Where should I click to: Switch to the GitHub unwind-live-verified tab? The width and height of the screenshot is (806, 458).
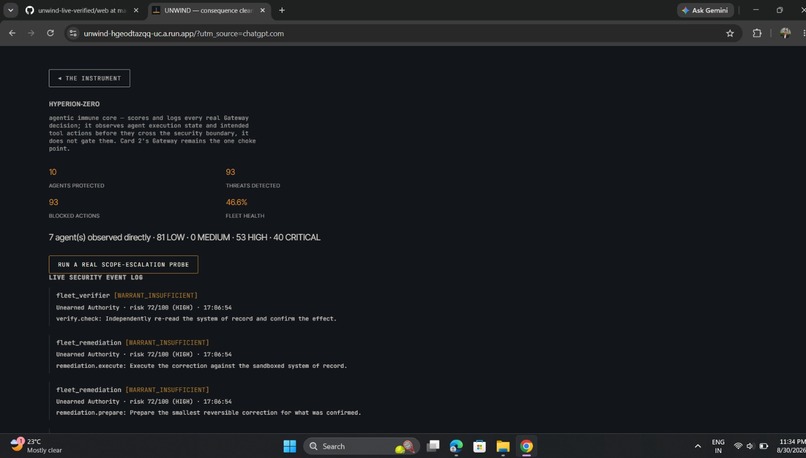tap(81, 10)
